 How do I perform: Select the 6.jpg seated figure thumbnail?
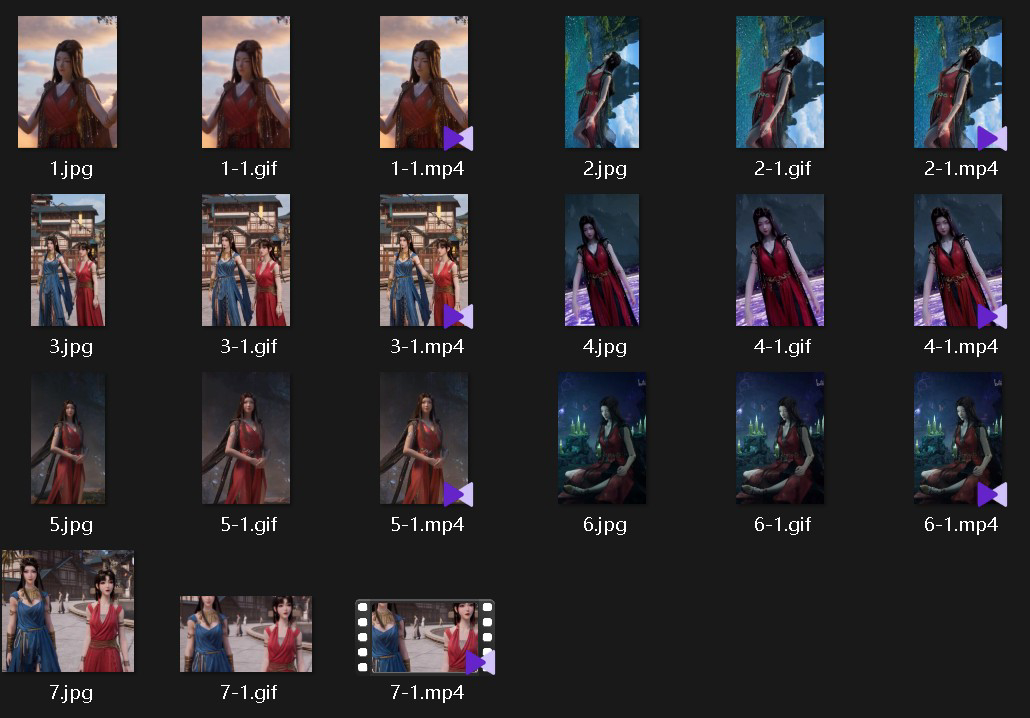tap(602, 438)
